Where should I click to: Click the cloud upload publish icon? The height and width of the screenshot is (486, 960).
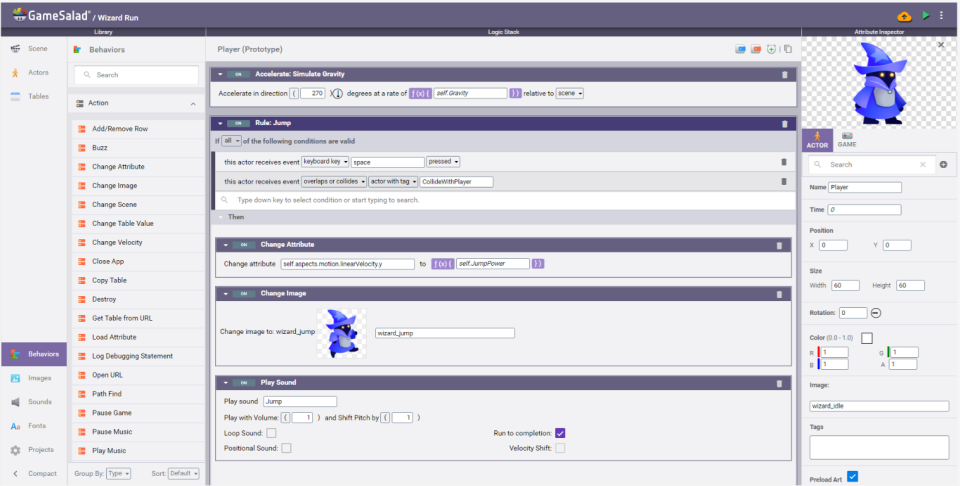point(904,17)
